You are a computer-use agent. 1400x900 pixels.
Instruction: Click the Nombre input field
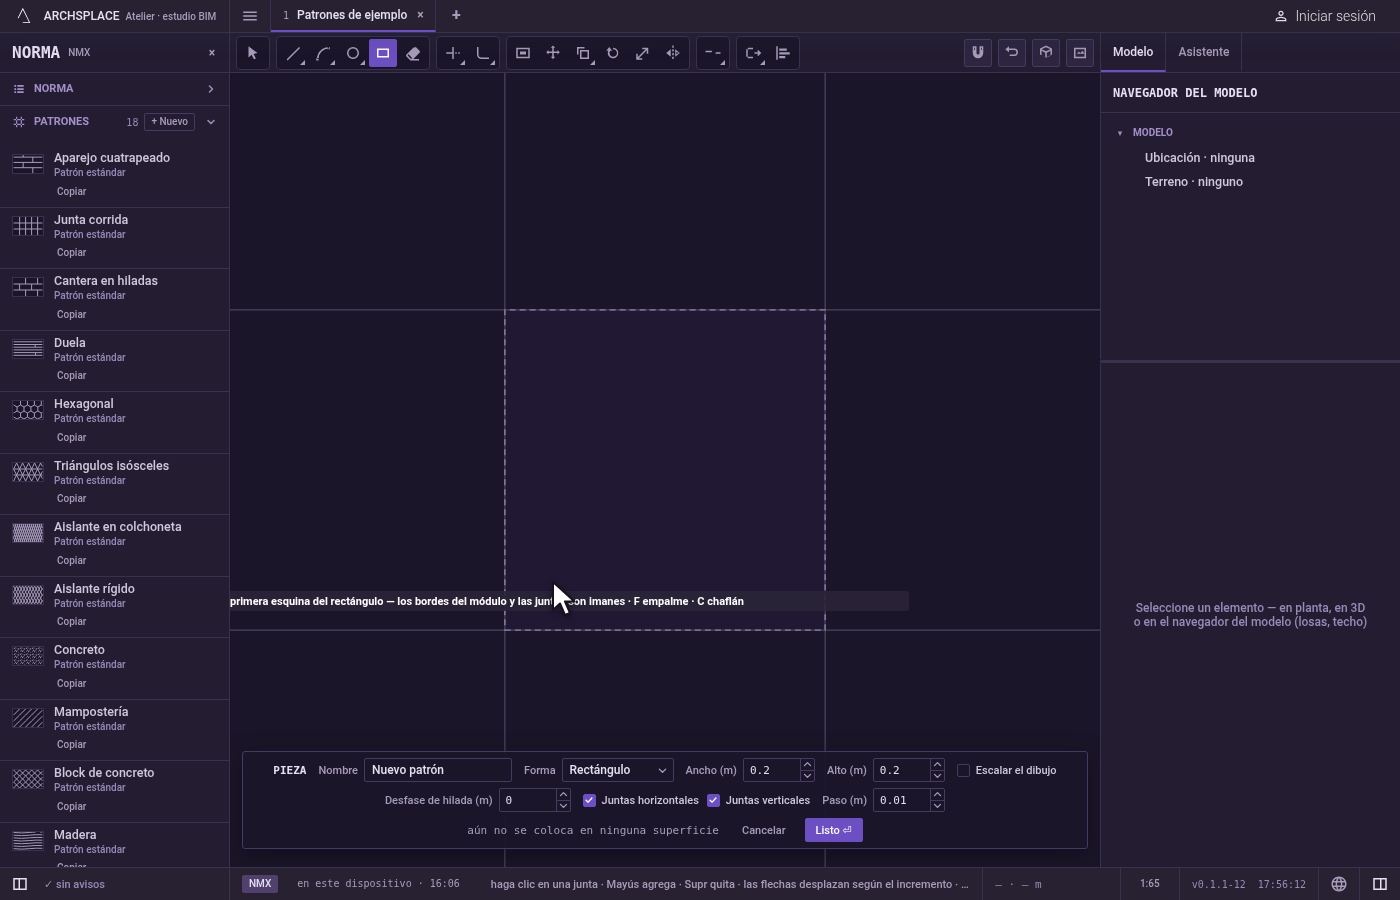[438, 770]
